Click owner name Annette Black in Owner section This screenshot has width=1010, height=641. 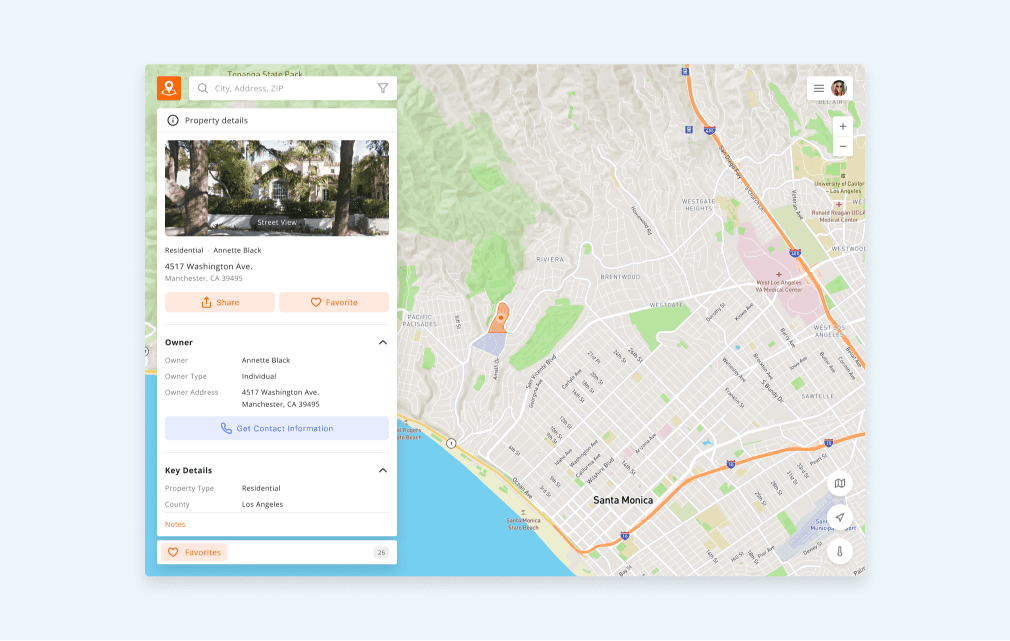point(265,360)
